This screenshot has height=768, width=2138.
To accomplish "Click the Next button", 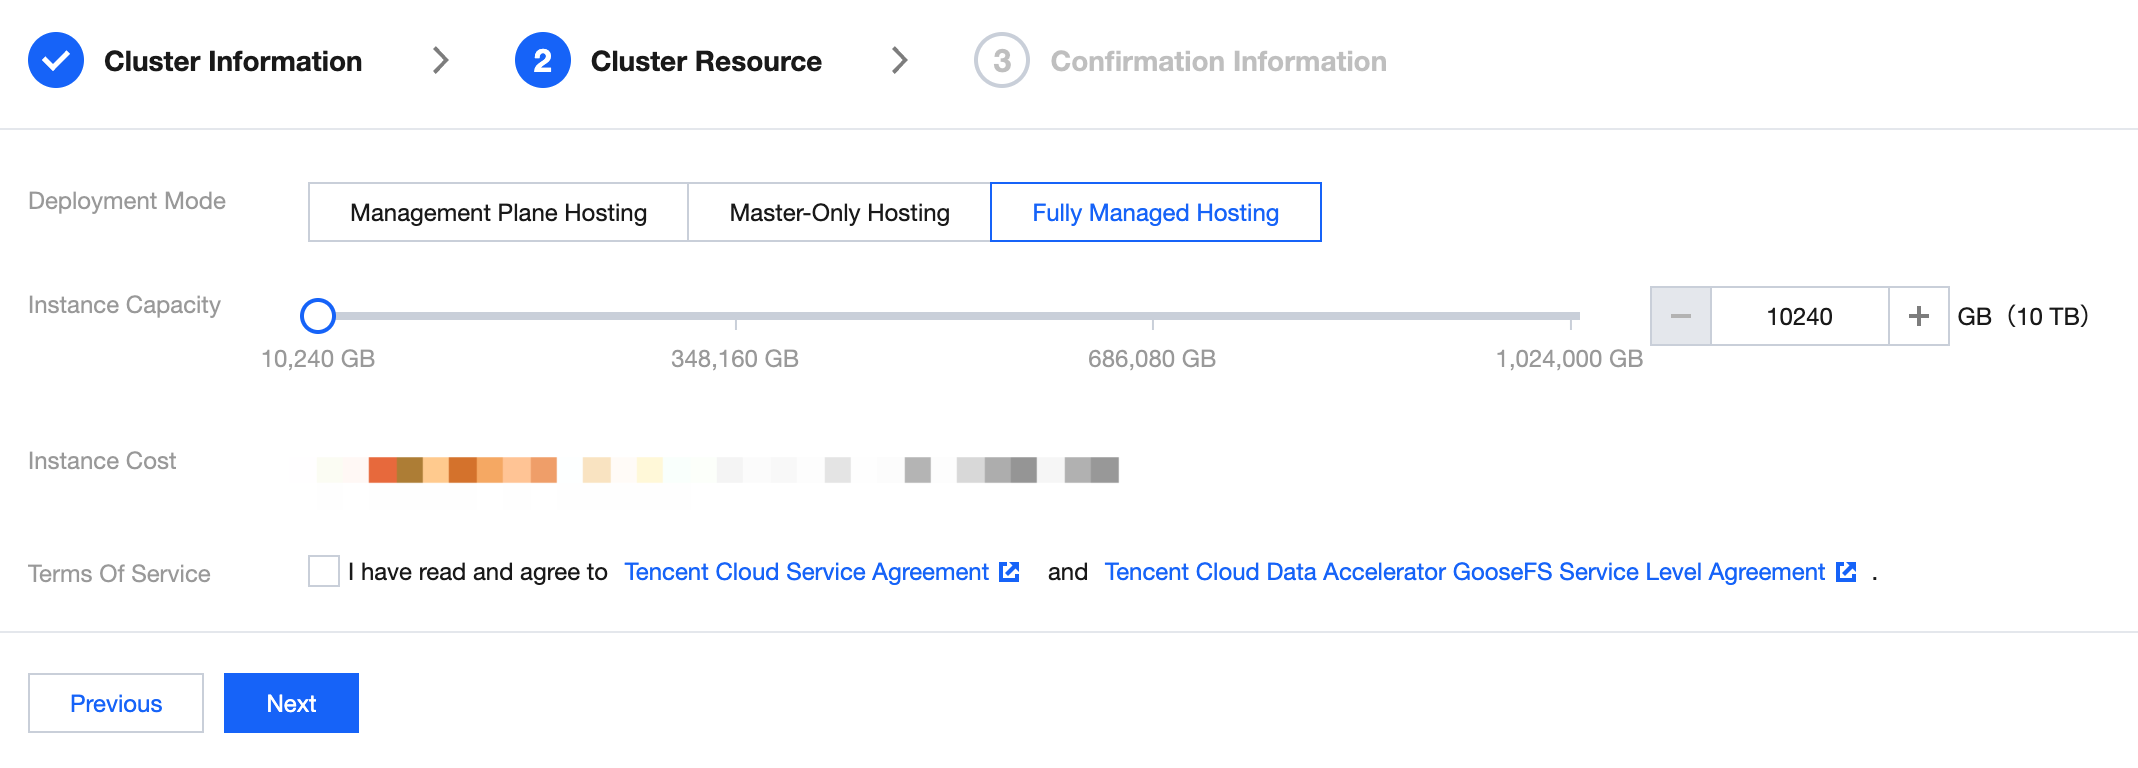I will click(x=291, y=703).
